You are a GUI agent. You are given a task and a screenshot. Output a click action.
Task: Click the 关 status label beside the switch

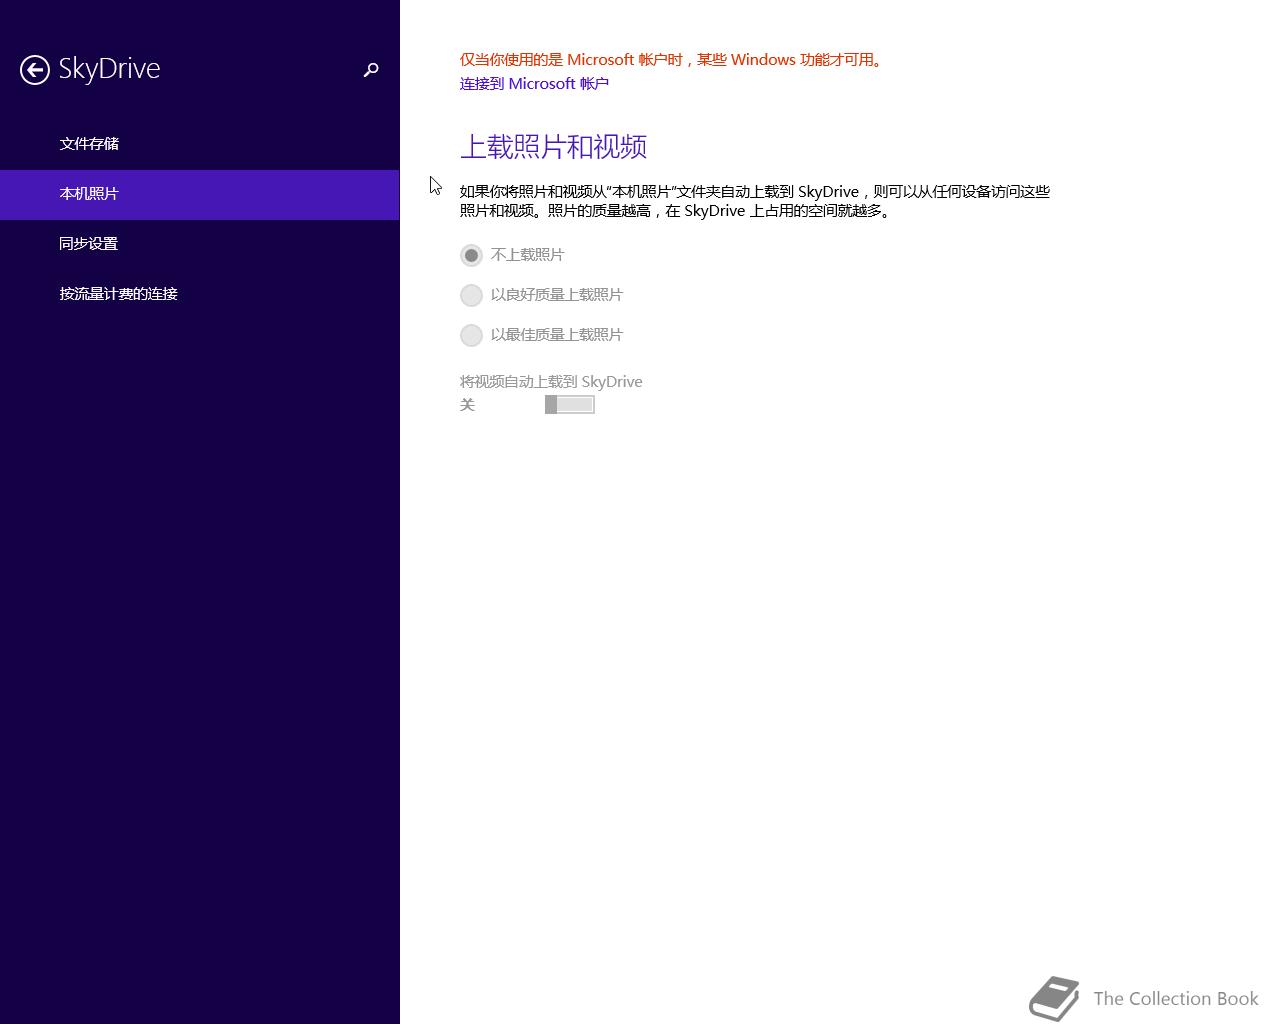pyautogui.click(x=467, y=405)
